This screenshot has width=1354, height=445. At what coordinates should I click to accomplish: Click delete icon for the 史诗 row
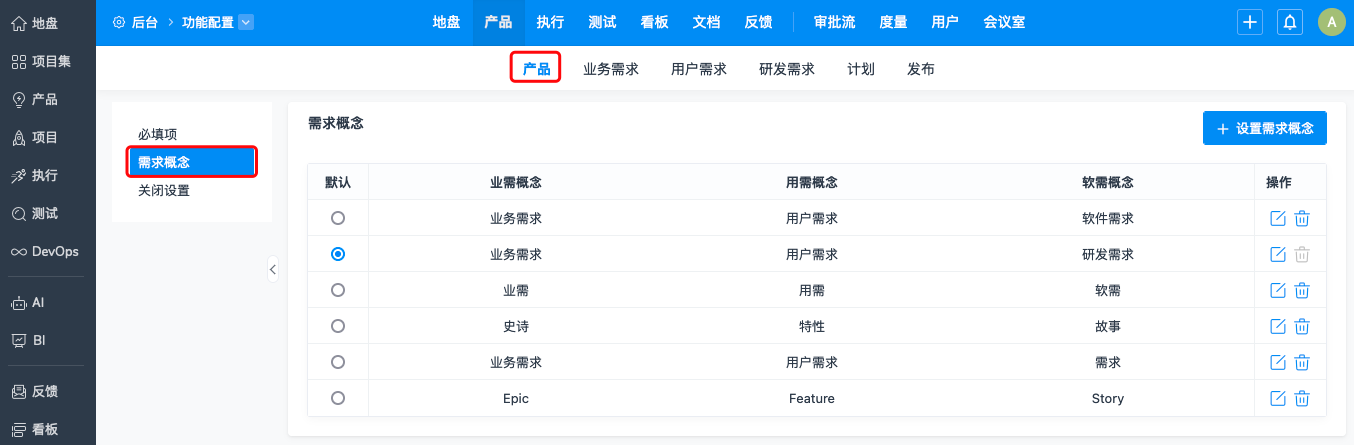(x=1302, y=326)
